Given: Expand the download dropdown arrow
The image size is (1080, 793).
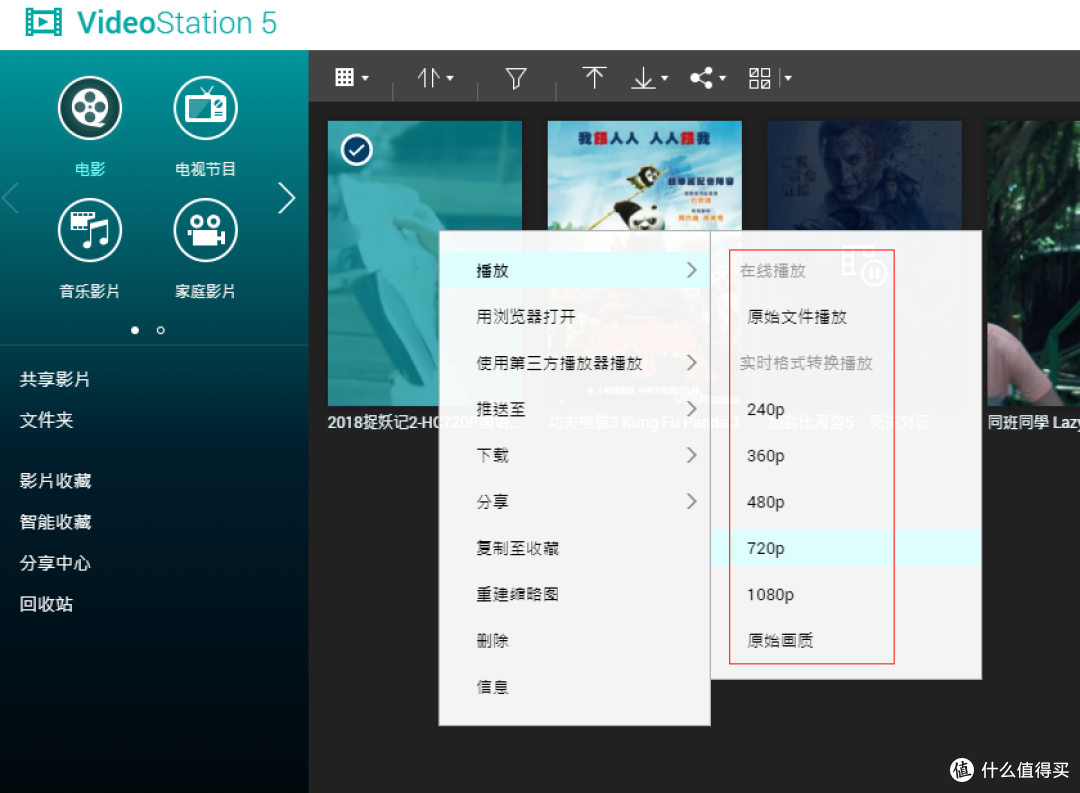Looking at the screenshot, I should 665,79.
